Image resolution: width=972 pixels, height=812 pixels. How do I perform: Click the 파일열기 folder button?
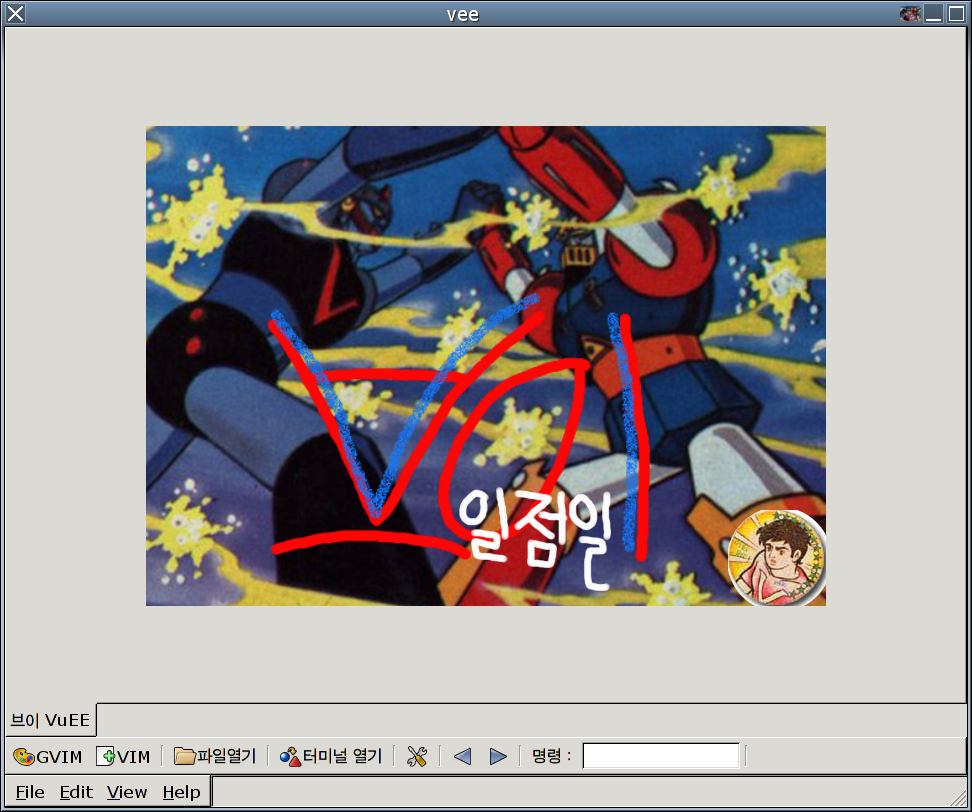click(215, 756)
